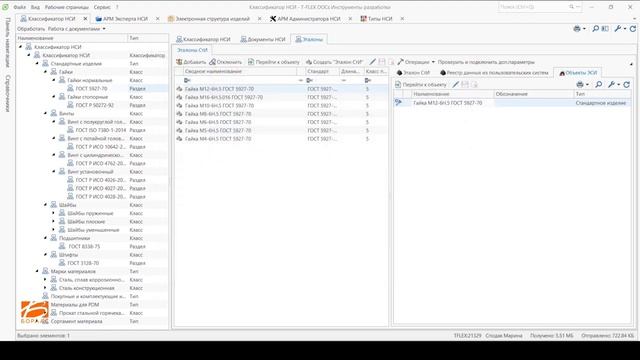Image resolution: width=640 pixels, height=360 pixels.
Task: Click the search box magnifier in title bar
Action: pos(571,7)
